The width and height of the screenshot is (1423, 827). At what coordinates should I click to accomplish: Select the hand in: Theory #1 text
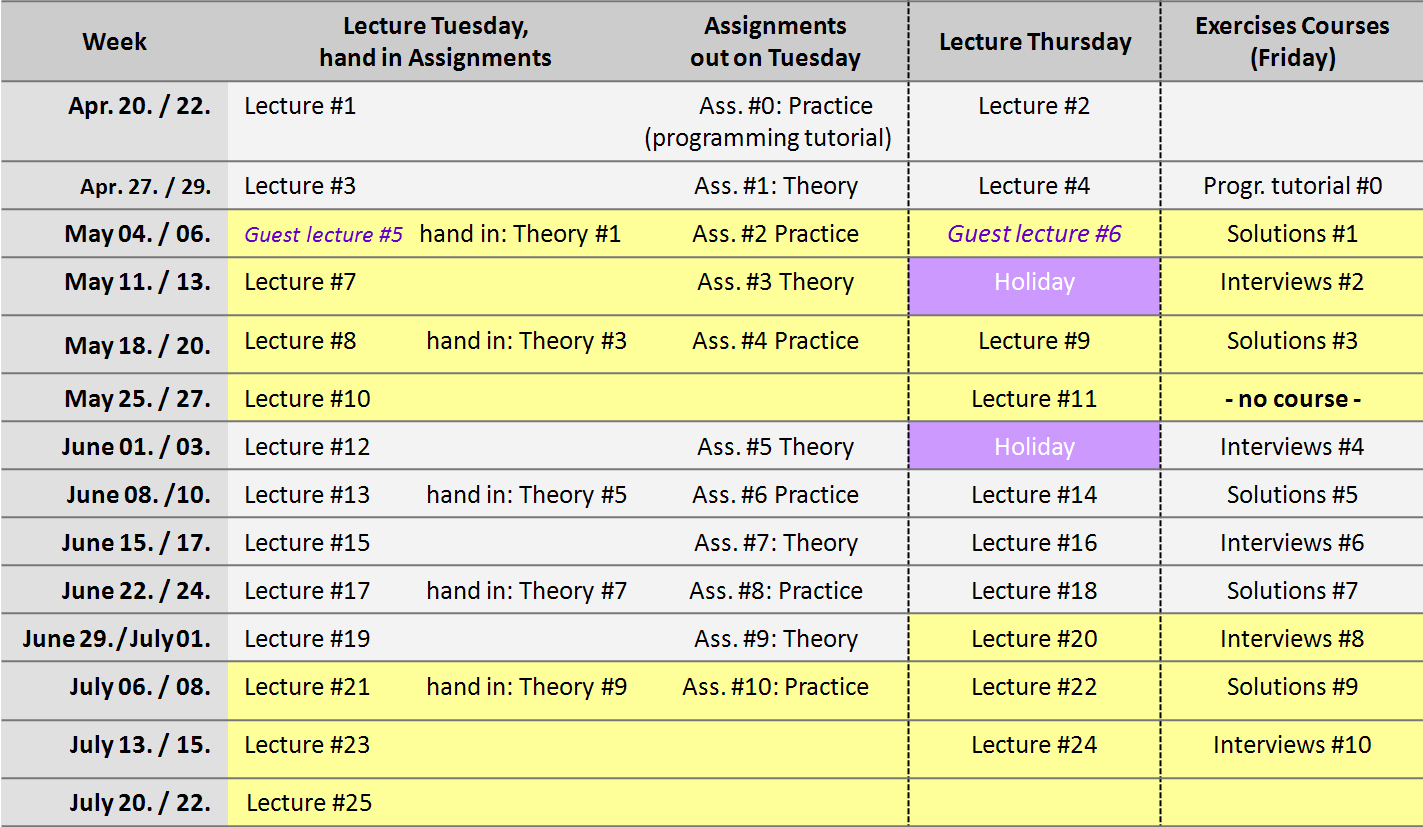click(520, 234)
